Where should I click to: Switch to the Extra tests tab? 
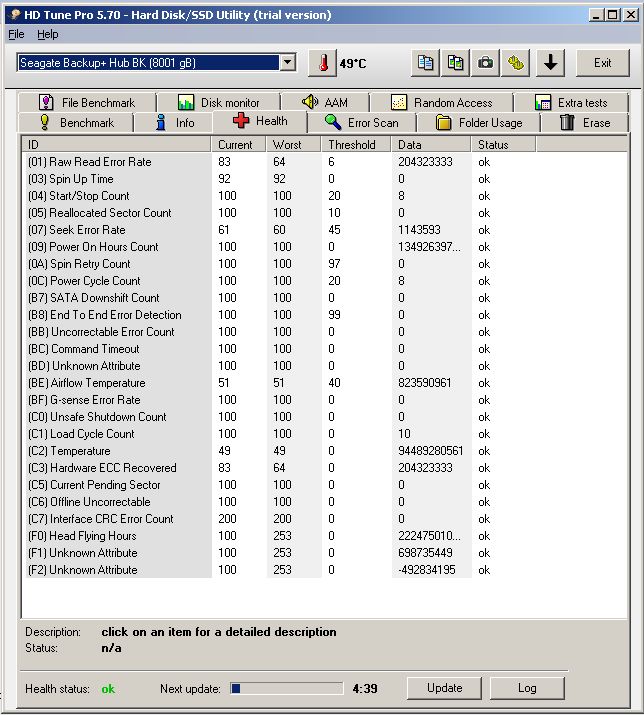[571, 103]
